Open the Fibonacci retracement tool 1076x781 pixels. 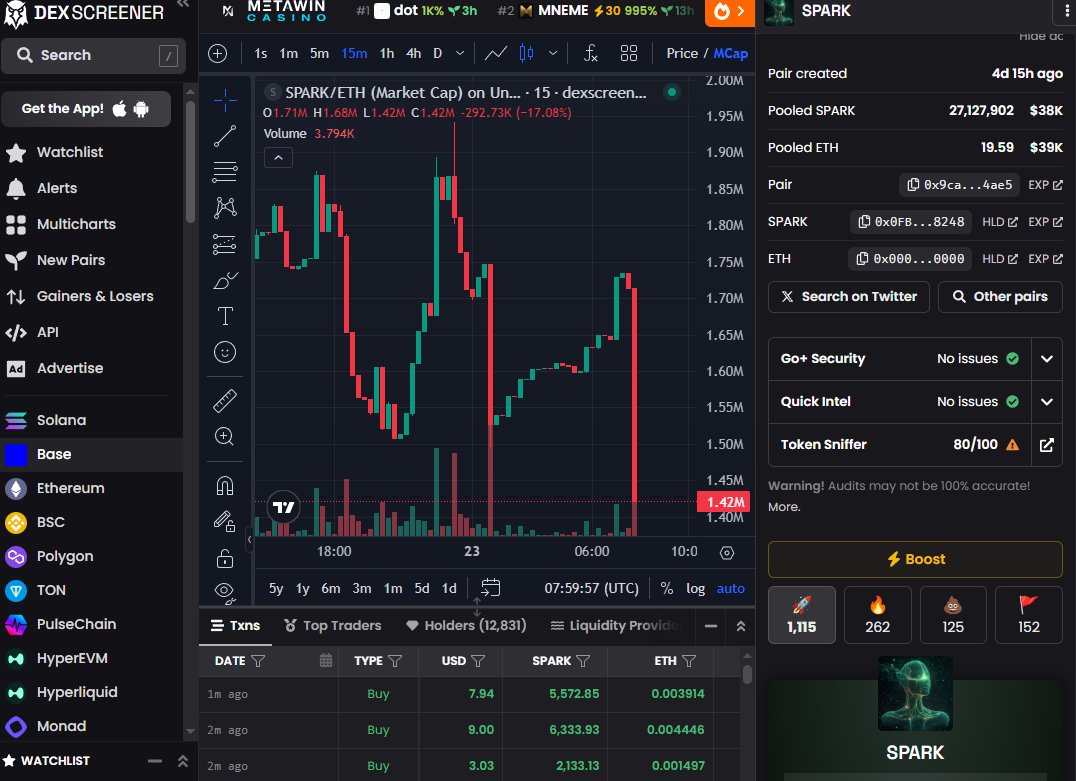224,172
